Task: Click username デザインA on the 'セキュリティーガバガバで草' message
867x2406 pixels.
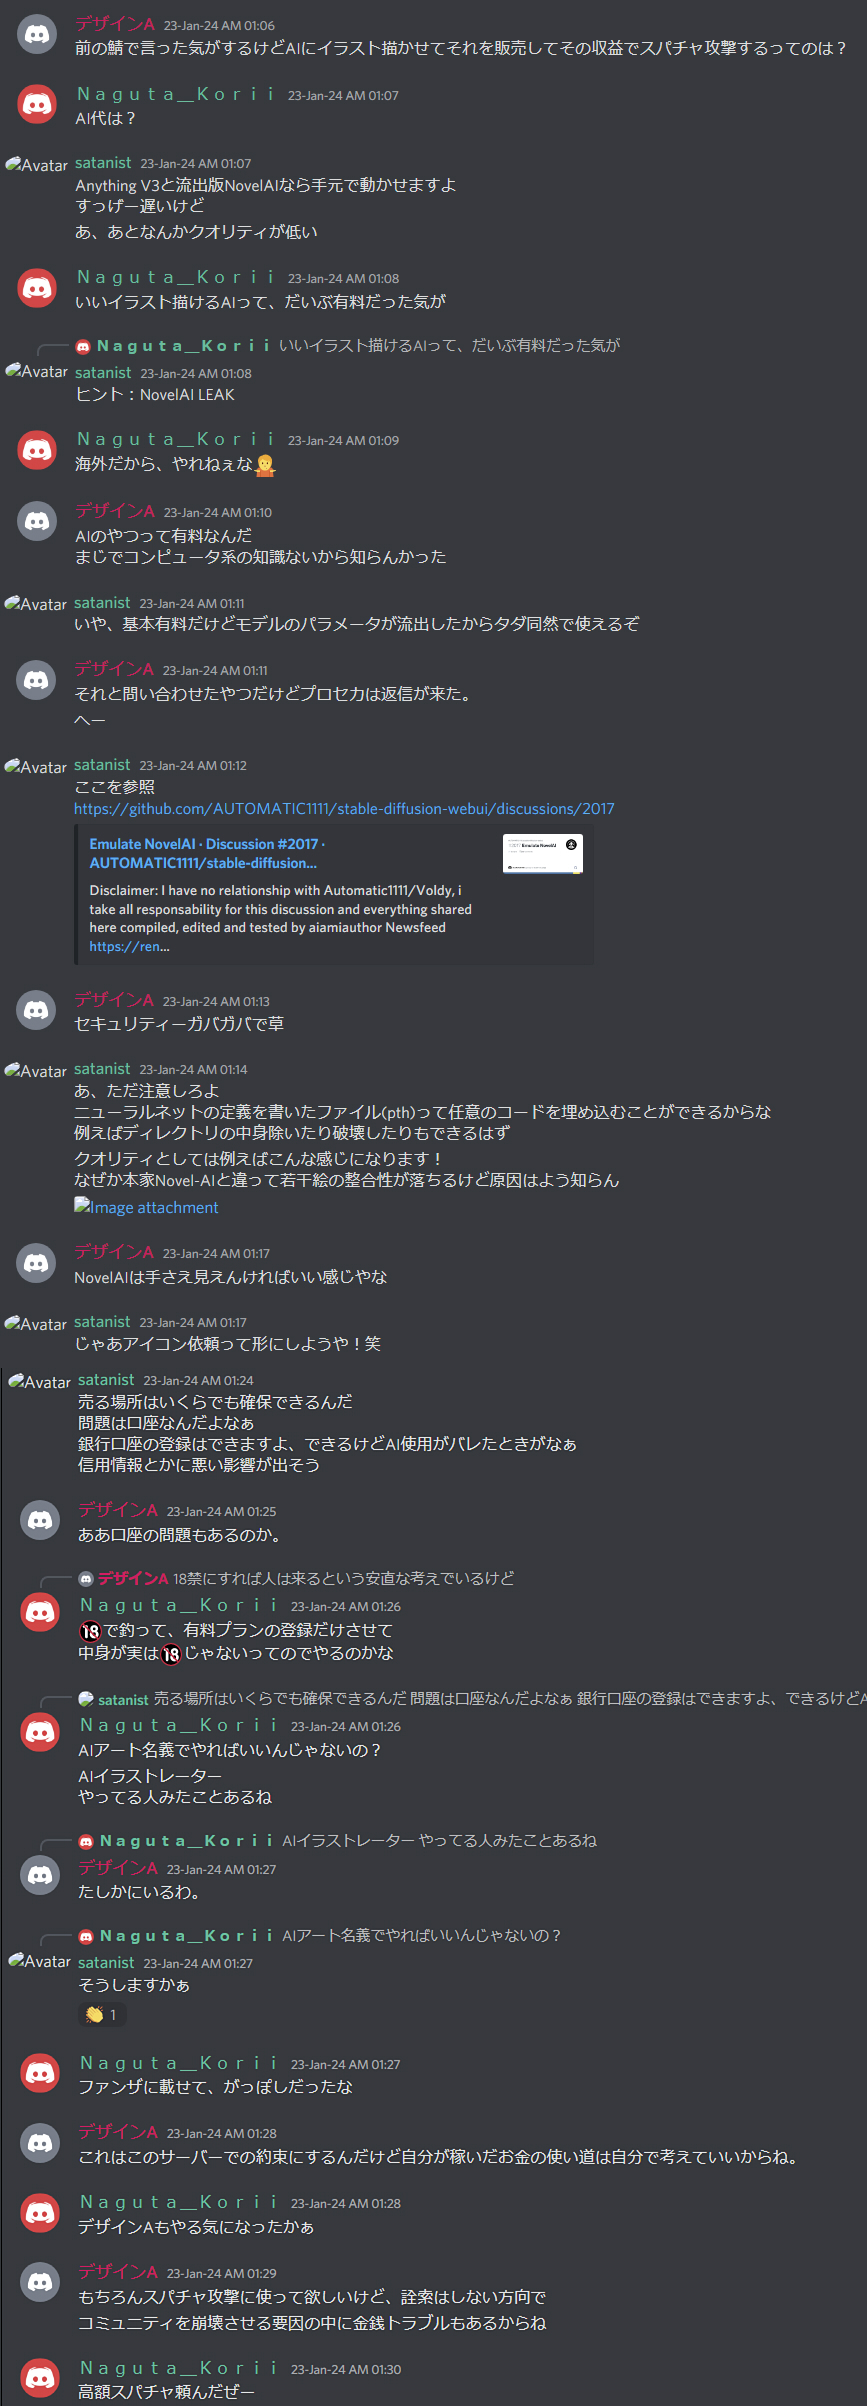Action: point(114,1000)
